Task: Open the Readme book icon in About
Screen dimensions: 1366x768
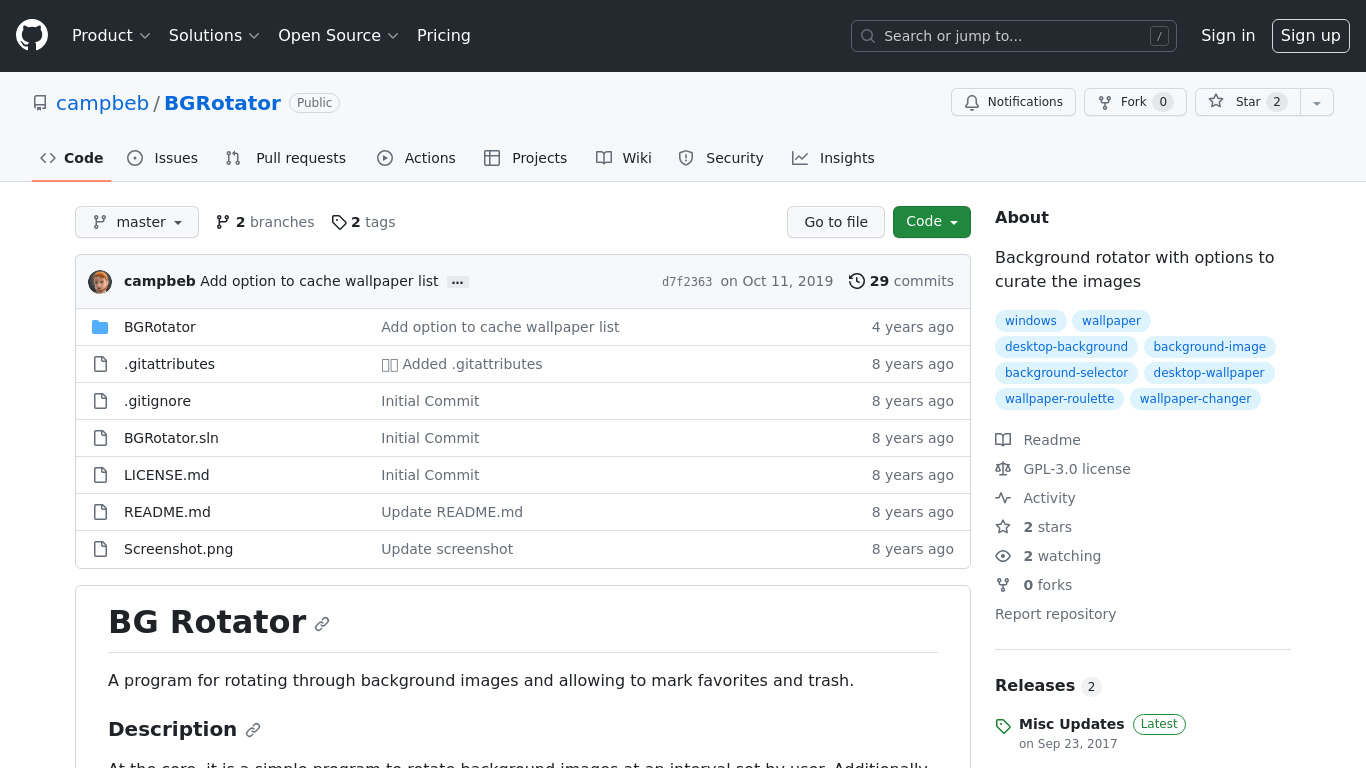Action: (x=1003, y=440)
